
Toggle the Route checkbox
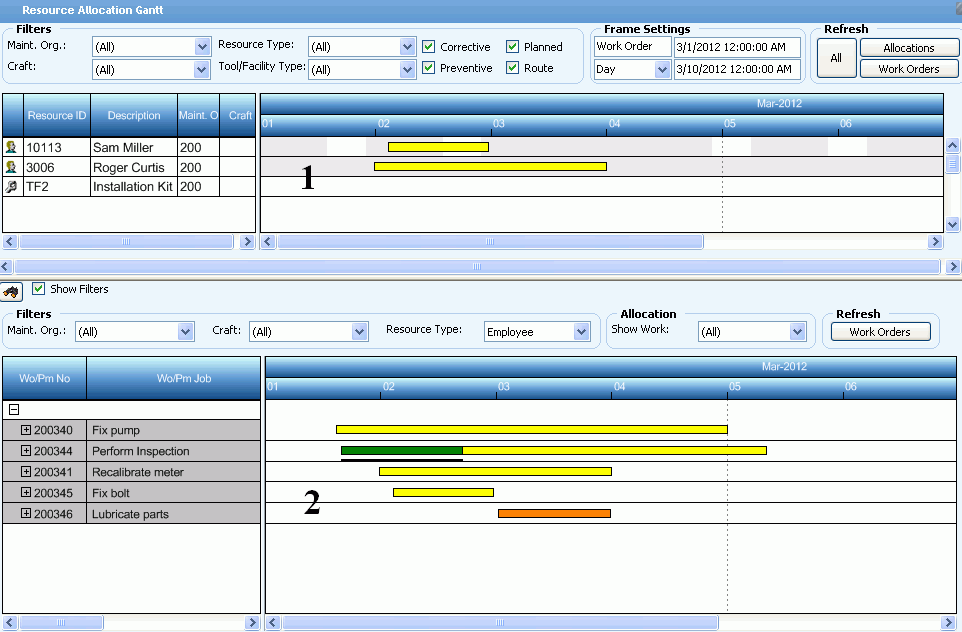(x=512, y=67)
